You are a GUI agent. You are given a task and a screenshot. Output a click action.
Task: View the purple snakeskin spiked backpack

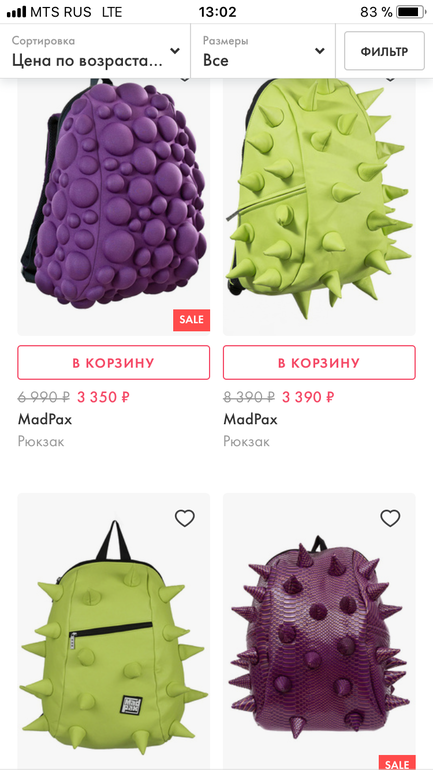[319, 631]
